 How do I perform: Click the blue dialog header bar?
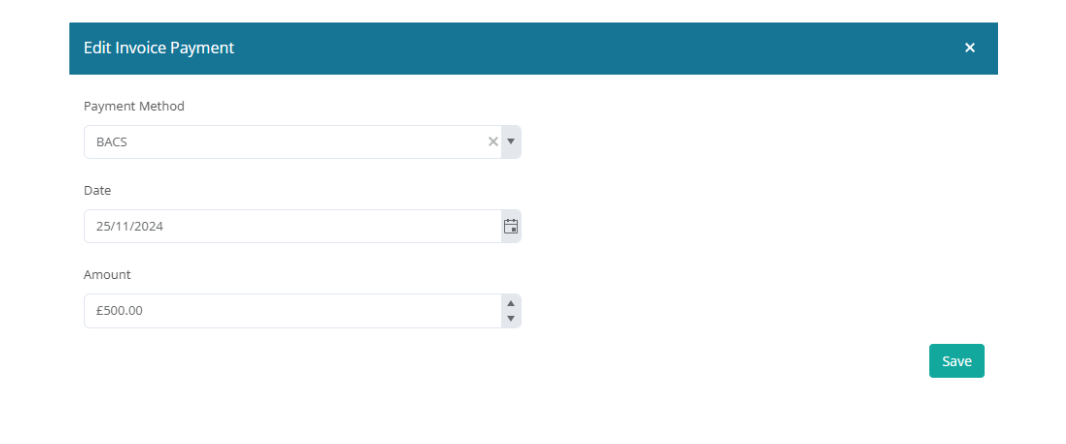click(x=533, y=48)
